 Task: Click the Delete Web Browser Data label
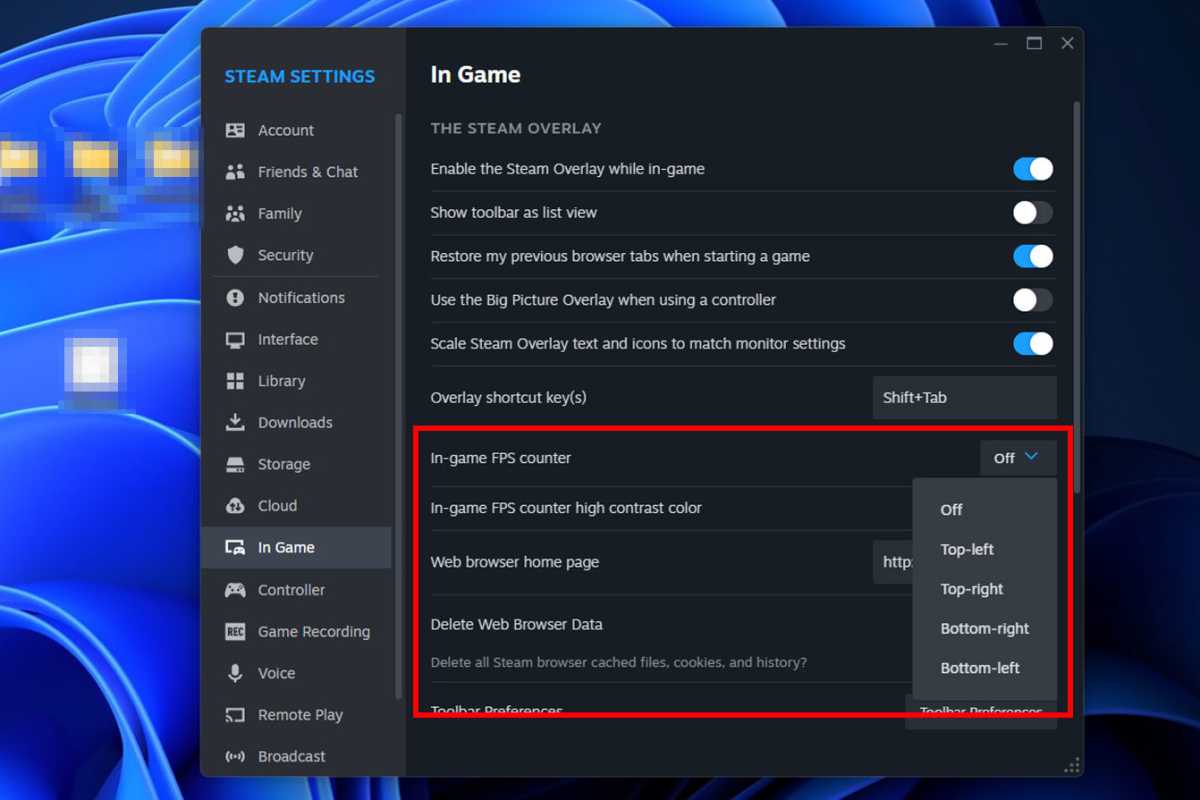tap(516, 624)
